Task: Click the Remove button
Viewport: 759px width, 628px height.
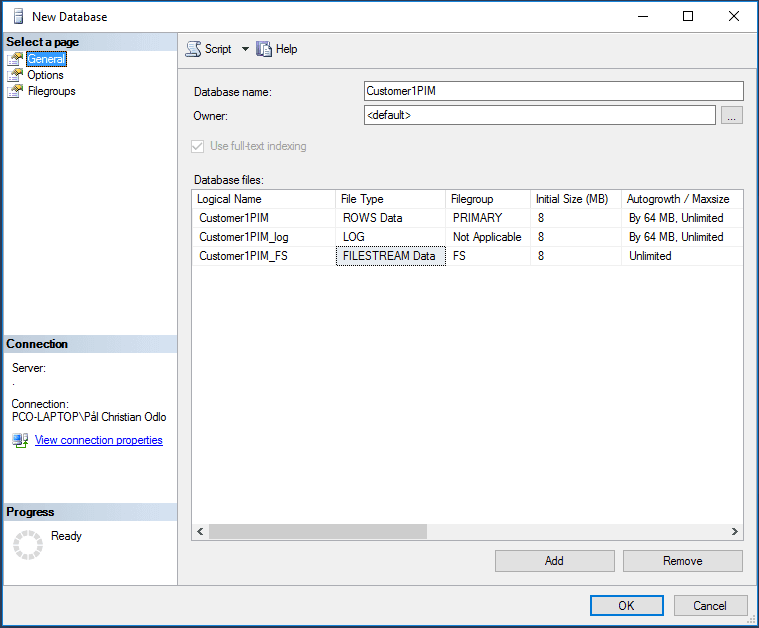Action: (683, 561)
